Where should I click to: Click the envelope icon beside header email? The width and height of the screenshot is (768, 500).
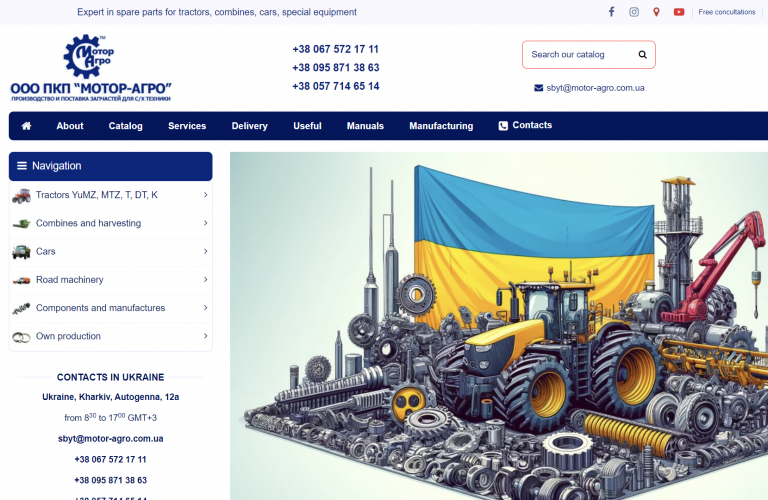pos(538,88)
